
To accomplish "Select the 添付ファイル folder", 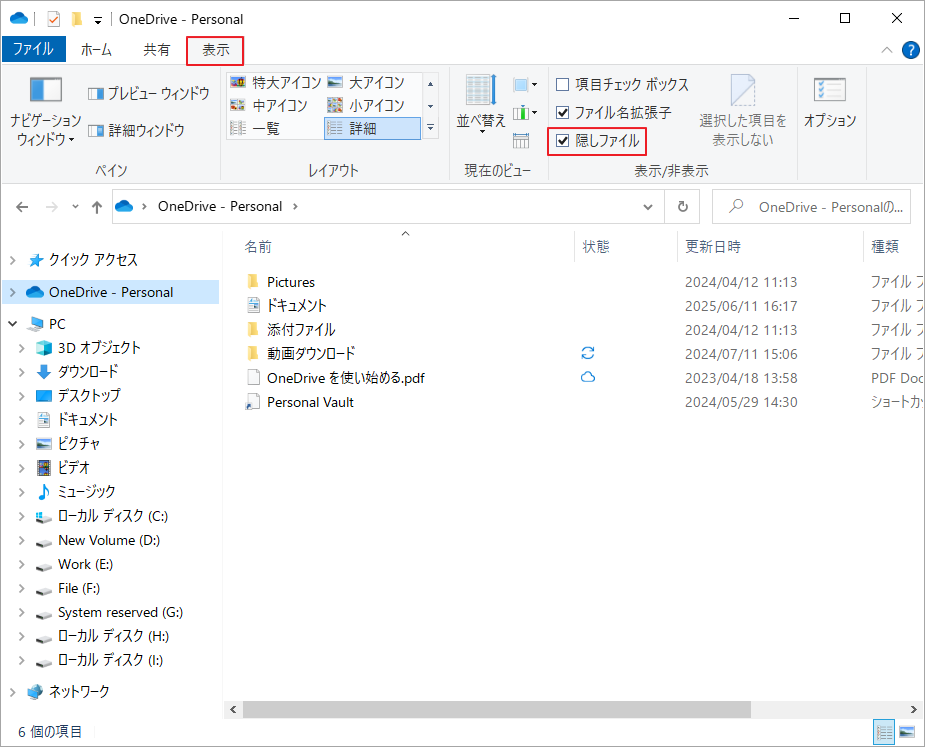I will (301, 329).
